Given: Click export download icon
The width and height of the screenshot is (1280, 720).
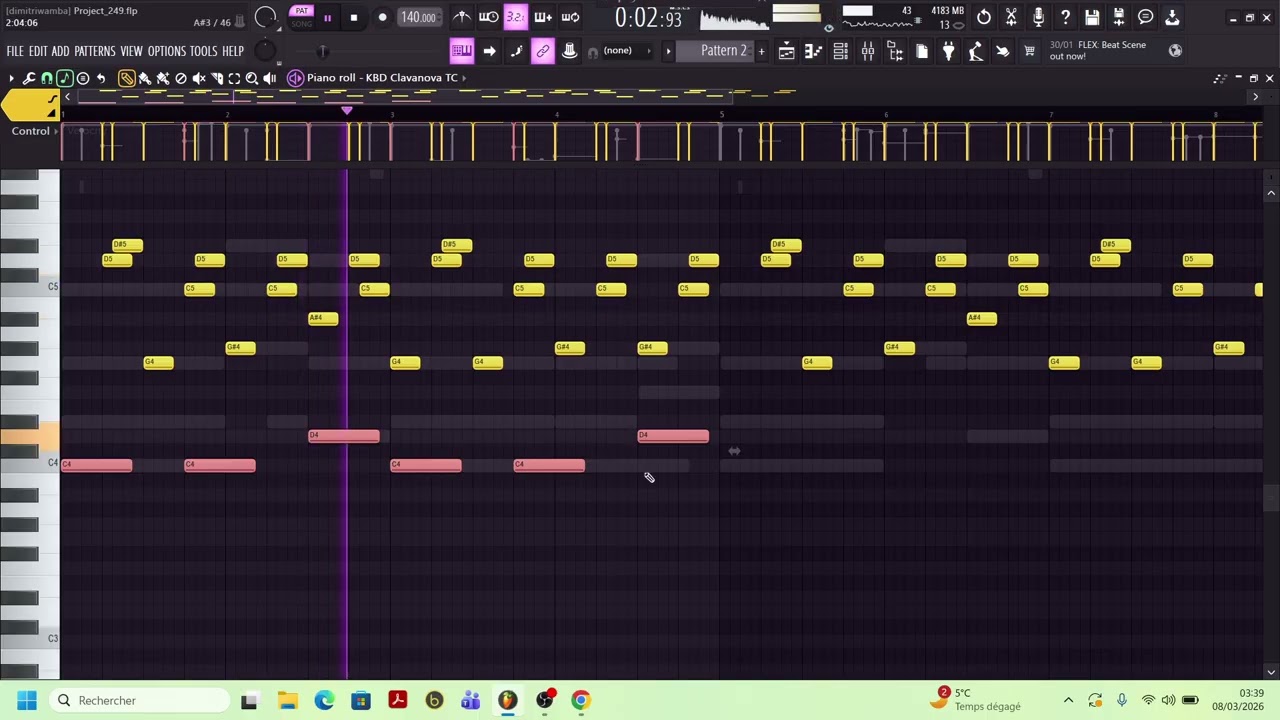Looking at the screenshot, I should coord(1172,17).
